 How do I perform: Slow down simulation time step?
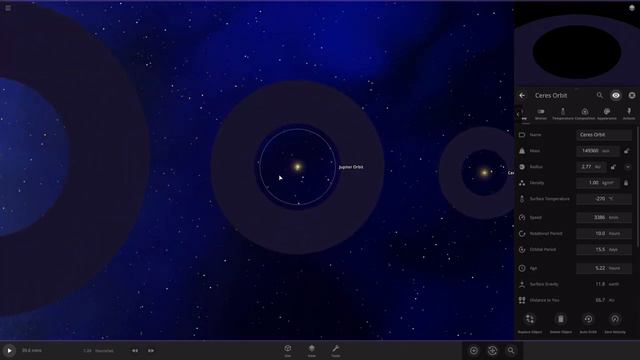135,351
